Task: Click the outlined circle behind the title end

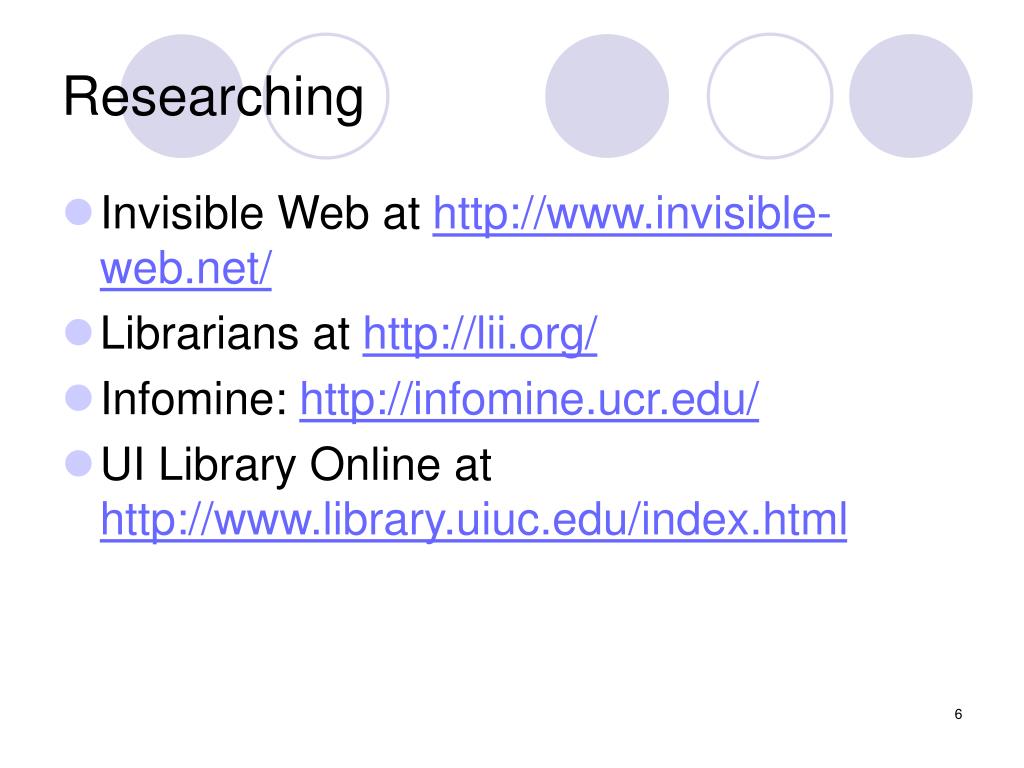Action: [x=325, y=96]
